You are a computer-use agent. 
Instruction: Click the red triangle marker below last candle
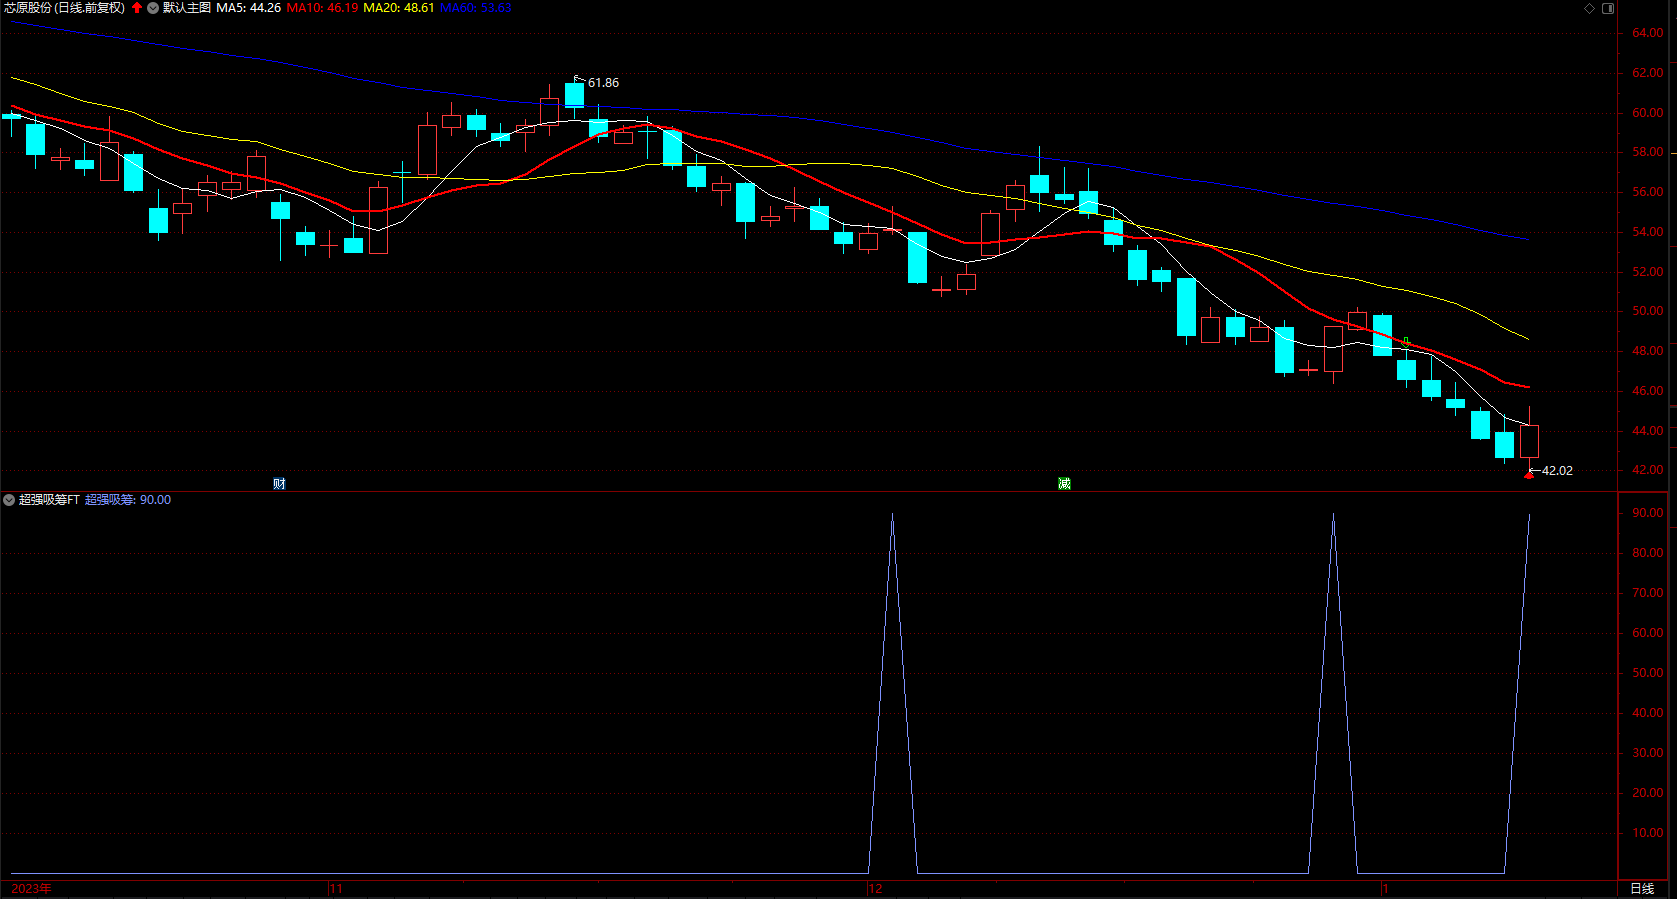point(1528,475)
